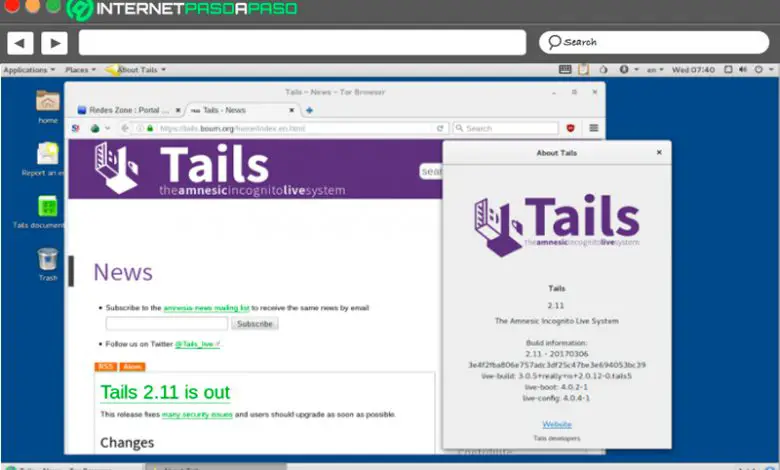Click the email subscription text field
Viewport: 780px width, 470px height.
click(x=167, y=324)
